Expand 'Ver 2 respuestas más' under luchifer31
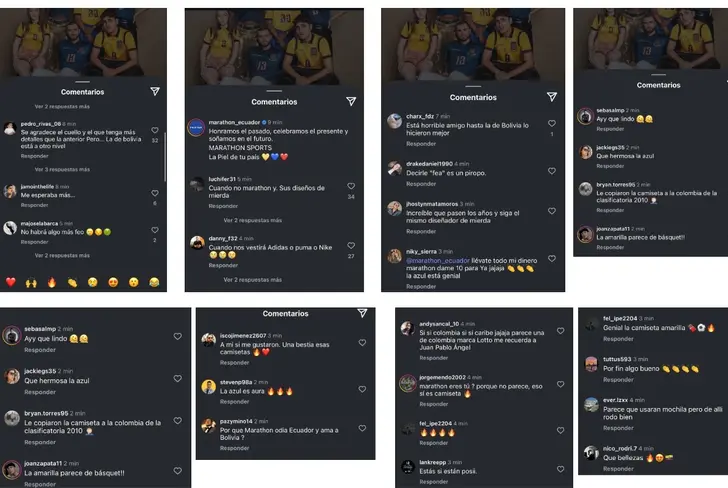The height and width of the screenshot is (488, 728). (x=253, y=220)
